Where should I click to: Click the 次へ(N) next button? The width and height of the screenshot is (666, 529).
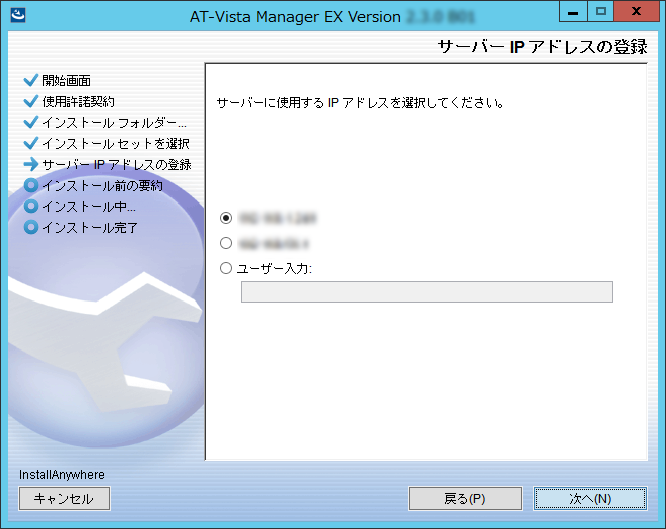590,498
